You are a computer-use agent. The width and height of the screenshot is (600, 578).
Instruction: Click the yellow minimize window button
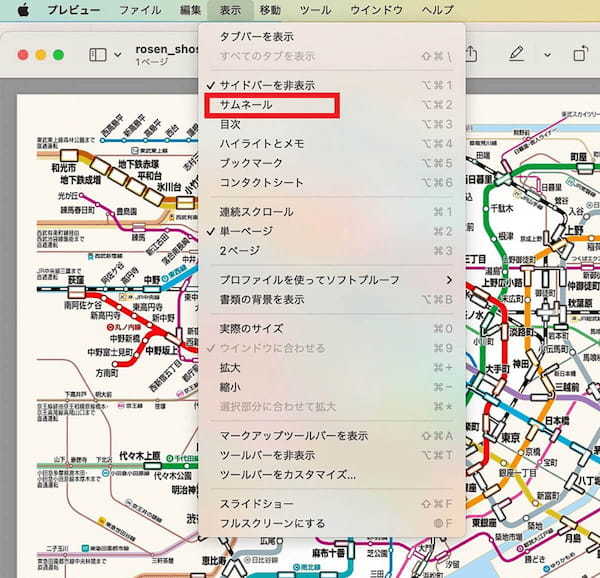click(x=41, y=55)
